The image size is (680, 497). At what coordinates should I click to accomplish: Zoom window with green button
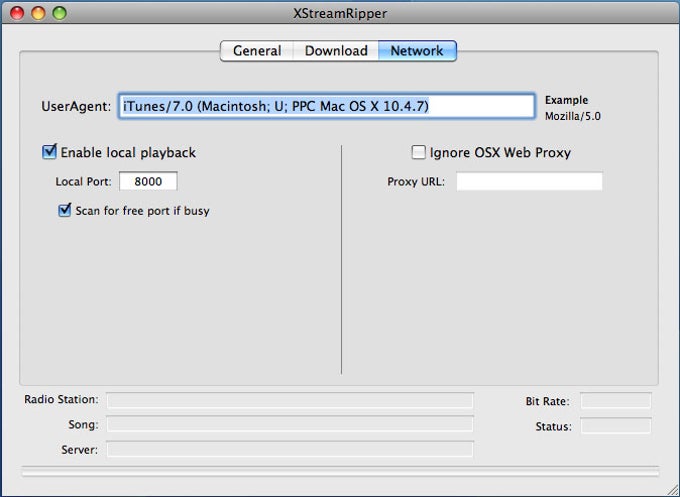pos(59,13)
